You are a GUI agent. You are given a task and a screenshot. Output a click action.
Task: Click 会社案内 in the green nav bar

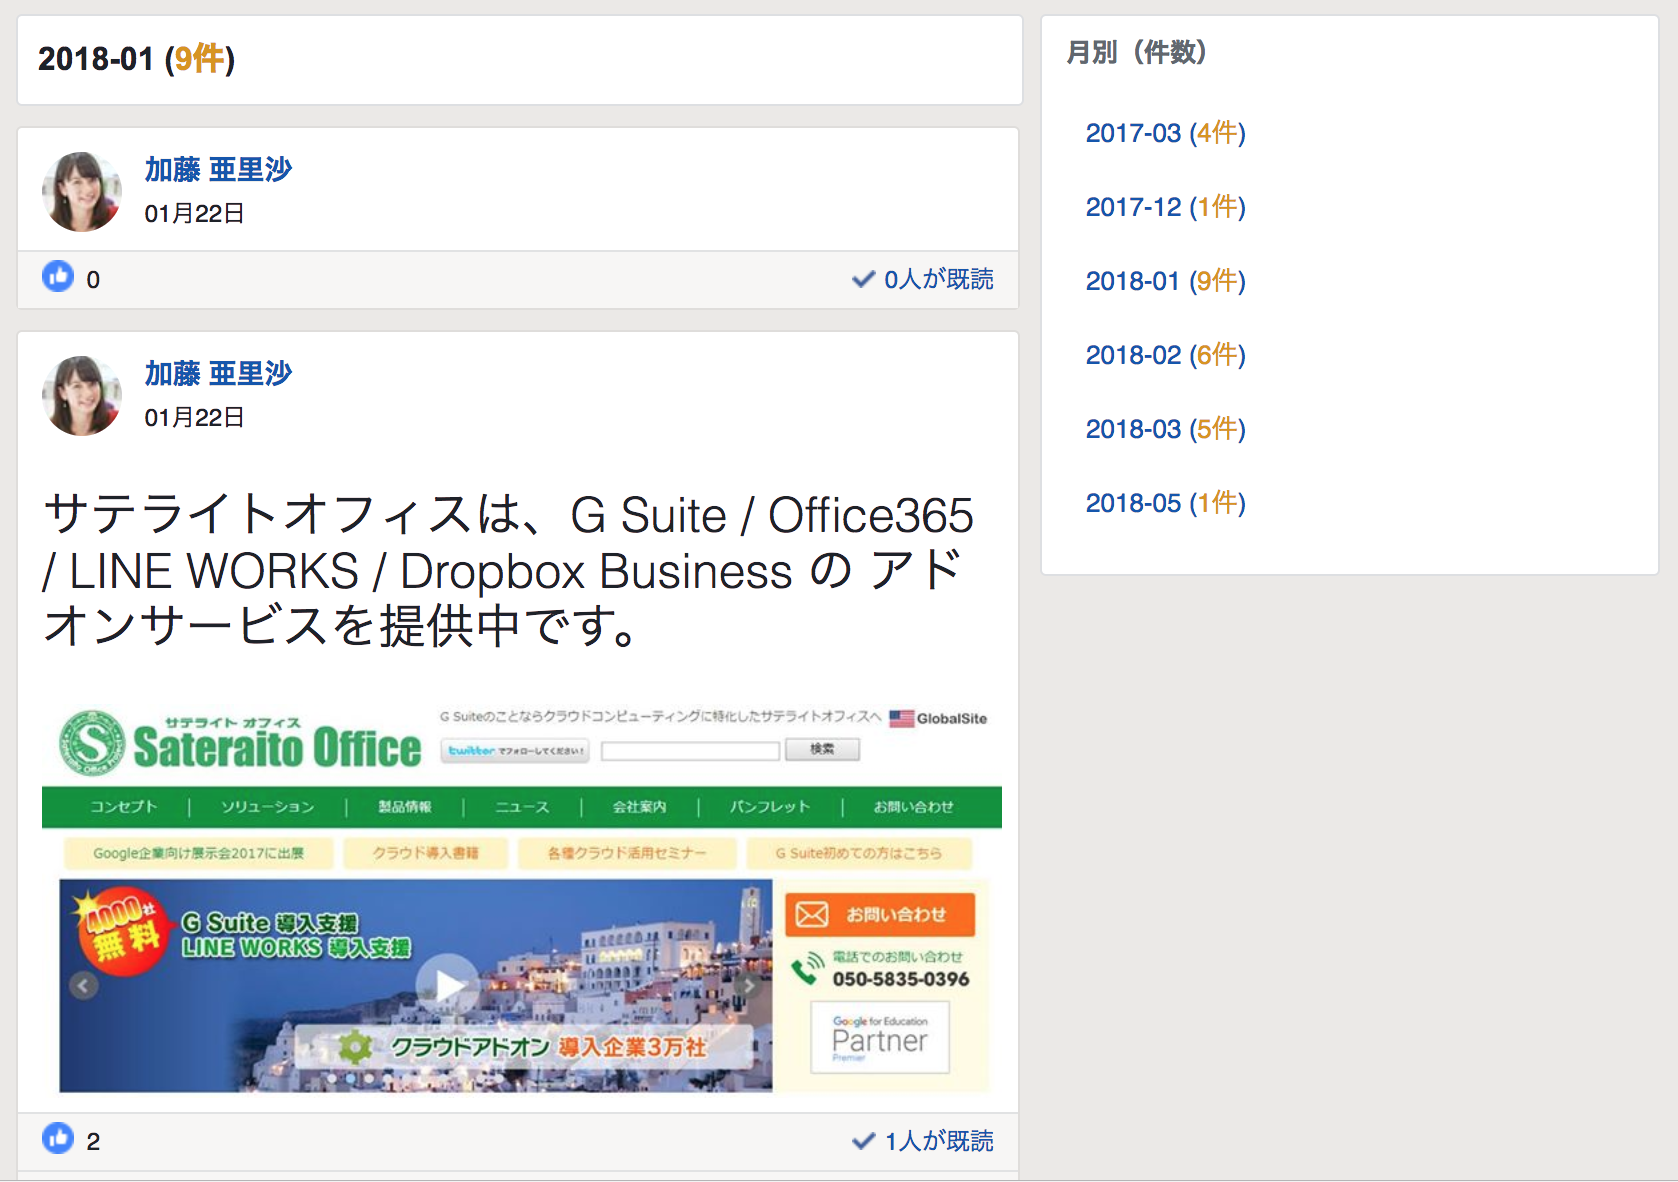point(640,807)
